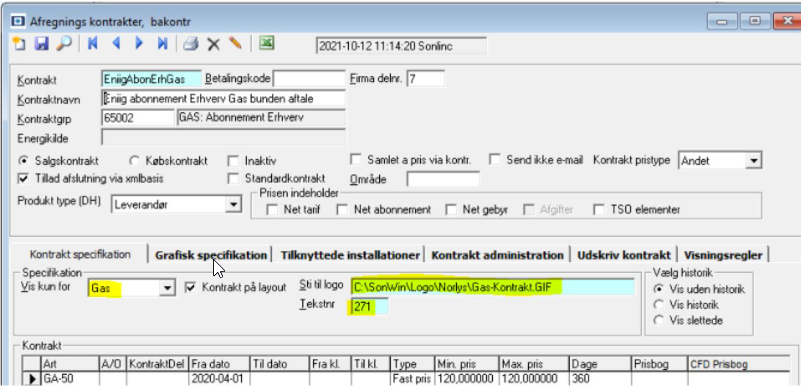
Task: Go to the next record
Action: (139, 43)
